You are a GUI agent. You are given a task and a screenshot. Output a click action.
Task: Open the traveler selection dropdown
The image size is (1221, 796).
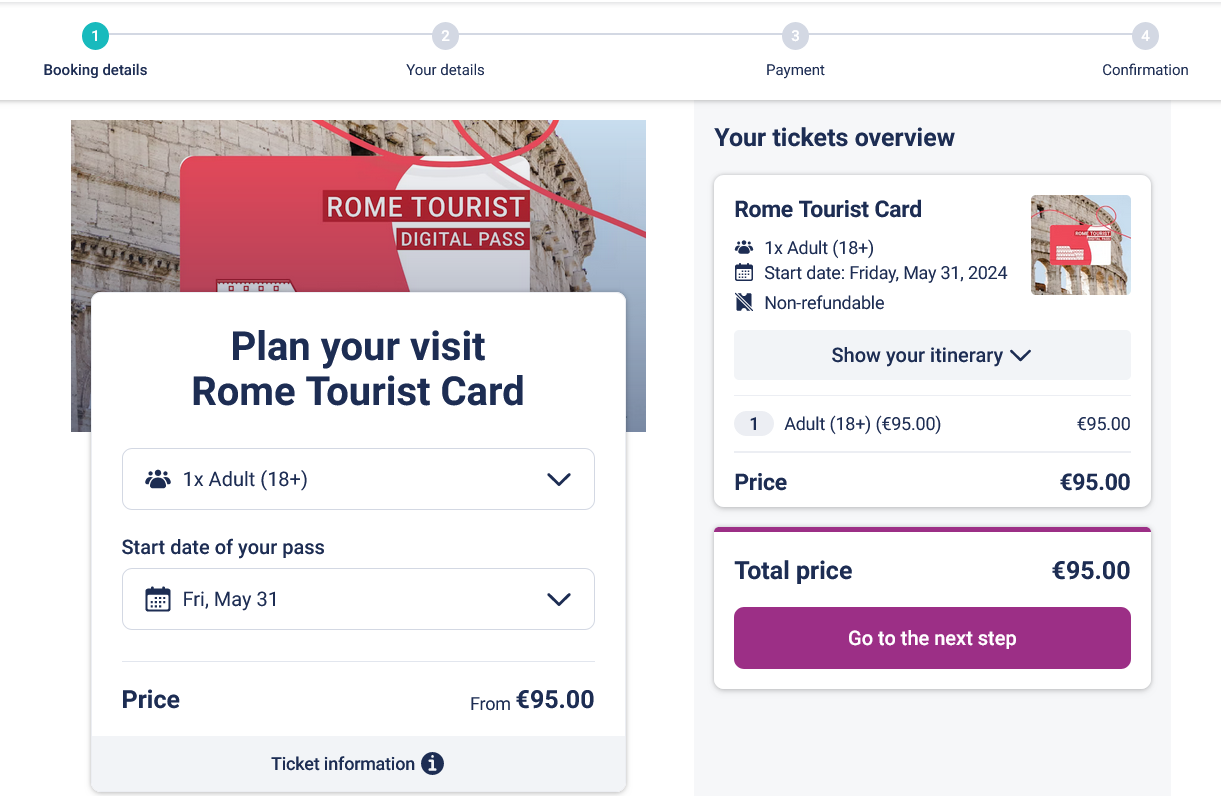(358, 478)
